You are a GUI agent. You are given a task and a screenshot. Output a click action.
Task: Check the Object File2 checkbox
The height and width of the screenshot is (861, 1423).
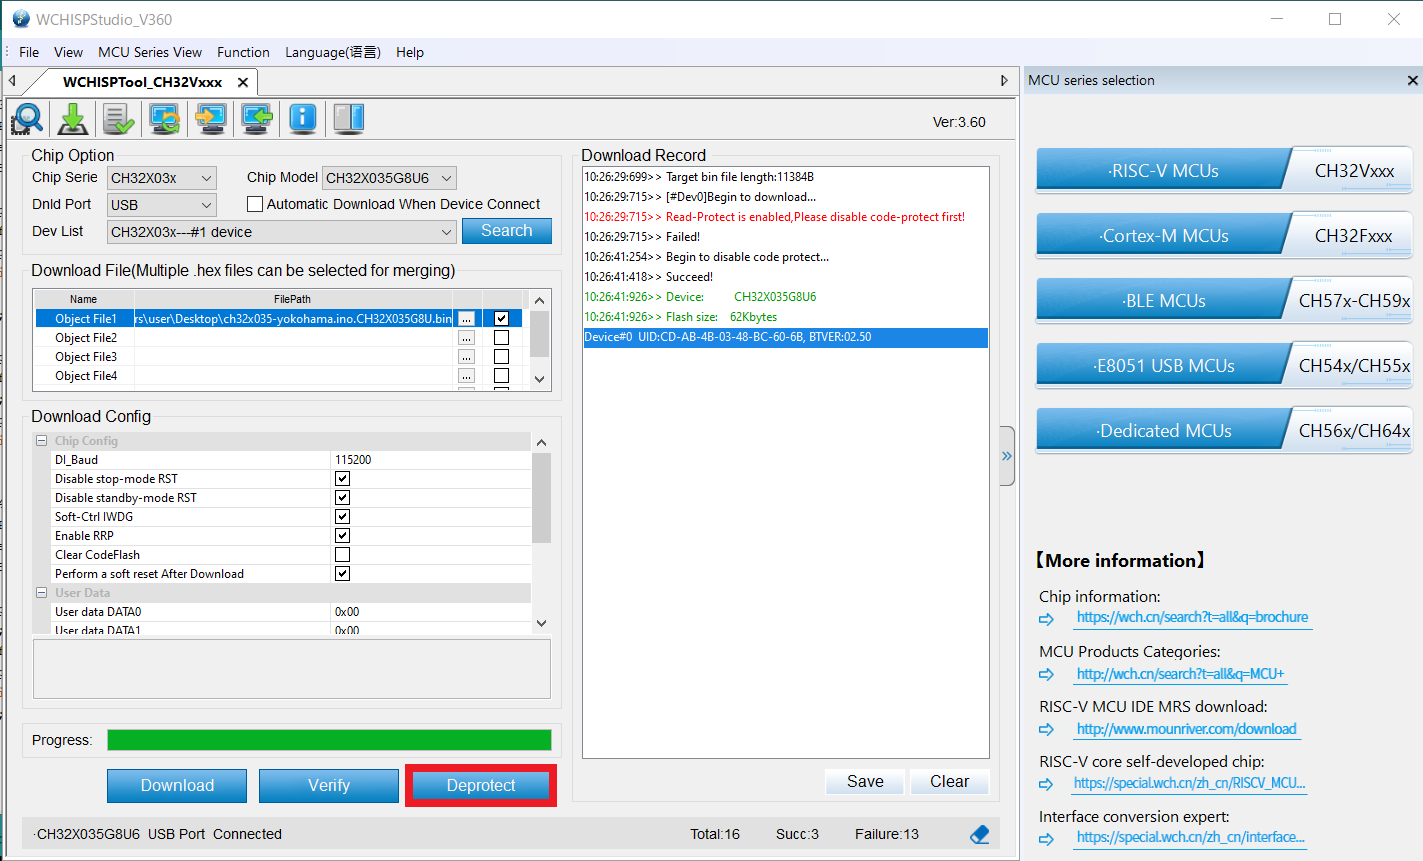tap(501, 337)
